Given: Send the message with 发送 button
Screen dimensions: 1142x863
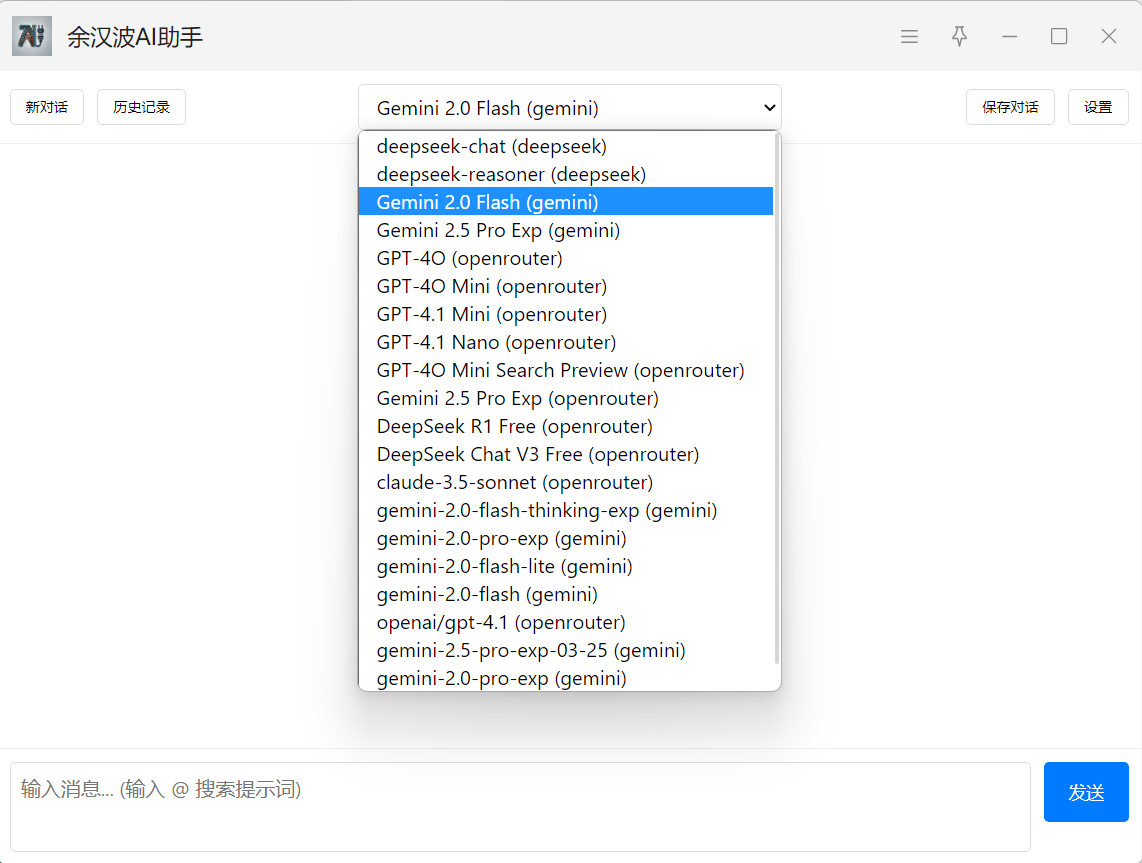Looking at the screenshot, I should click(x=1086, y=792).
